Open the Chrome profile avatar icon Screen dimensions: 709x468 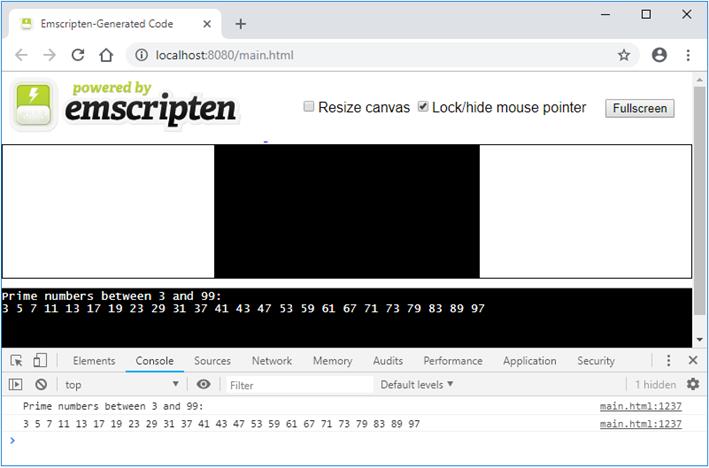click(x=659, y=55)
